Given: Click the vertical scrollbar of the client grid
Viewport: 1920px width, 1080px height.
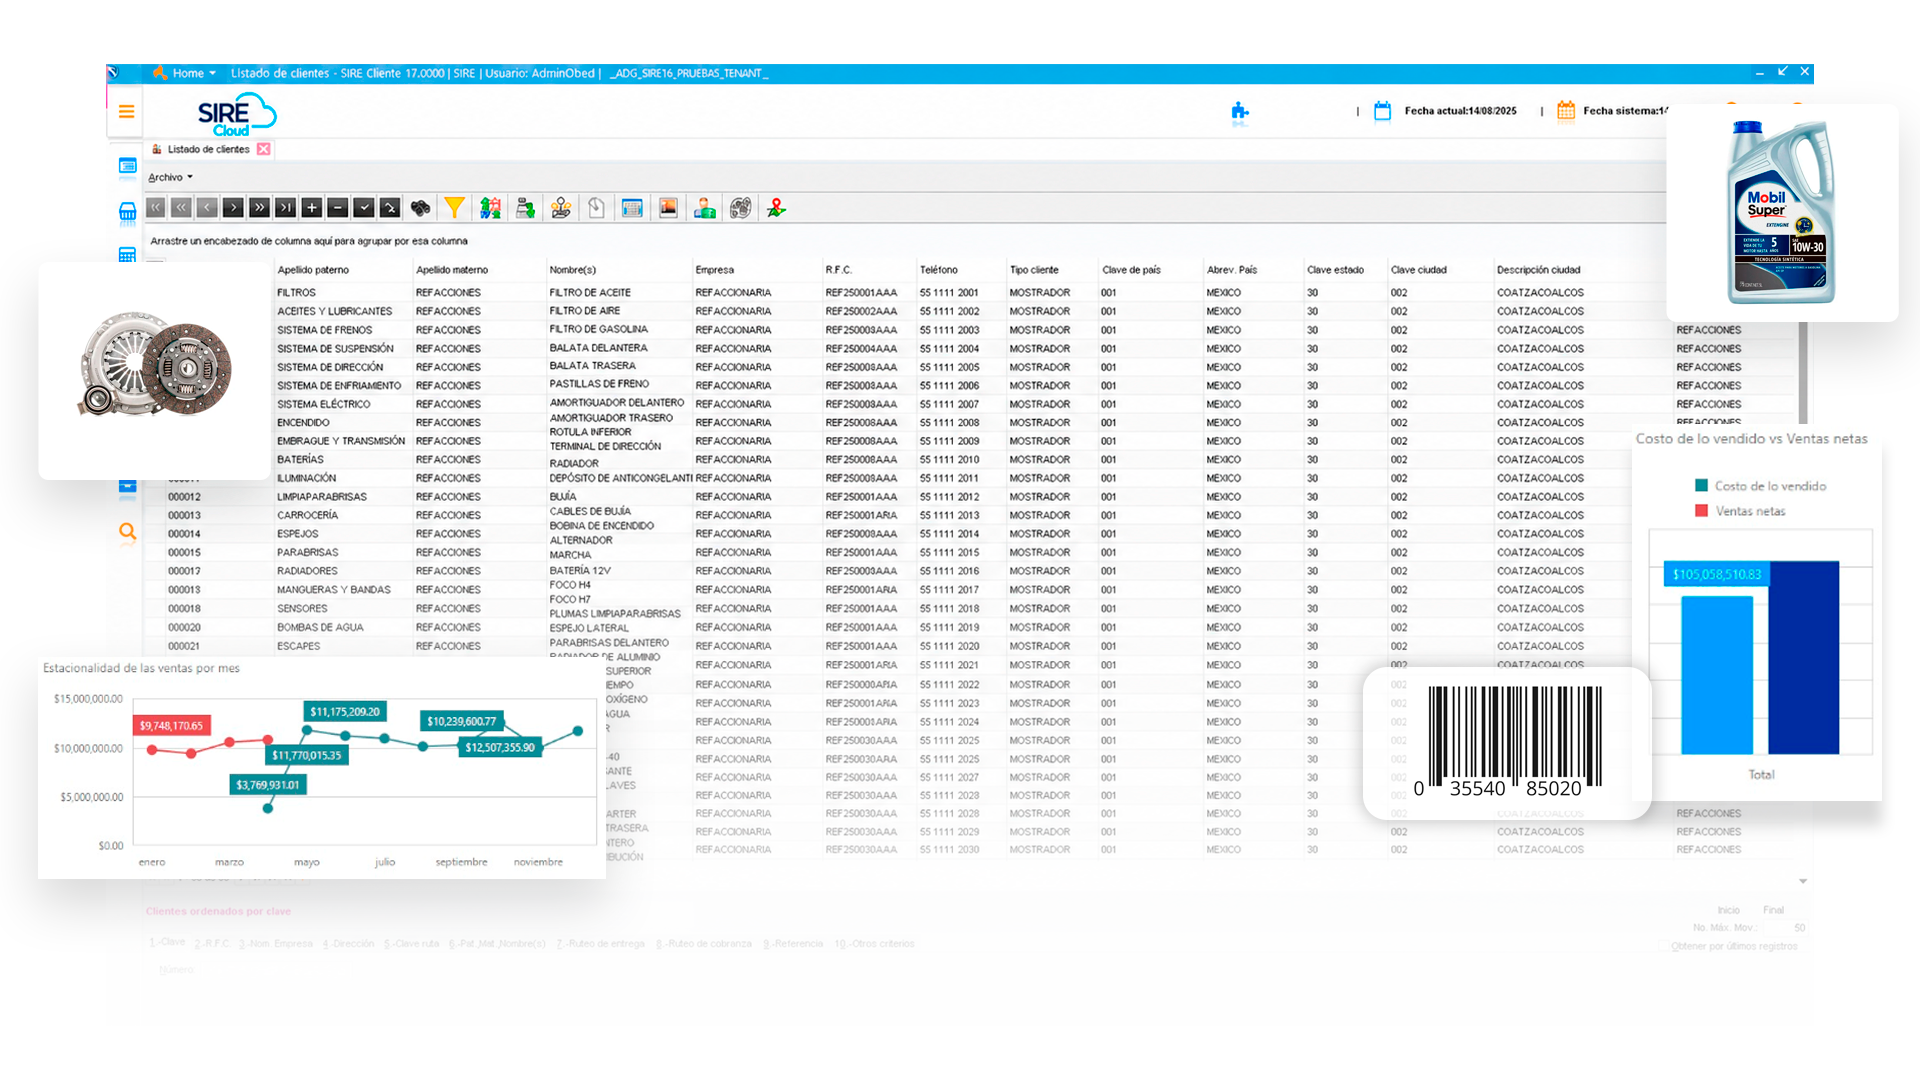Looking at the screenshot, I should click(1803, 372).
